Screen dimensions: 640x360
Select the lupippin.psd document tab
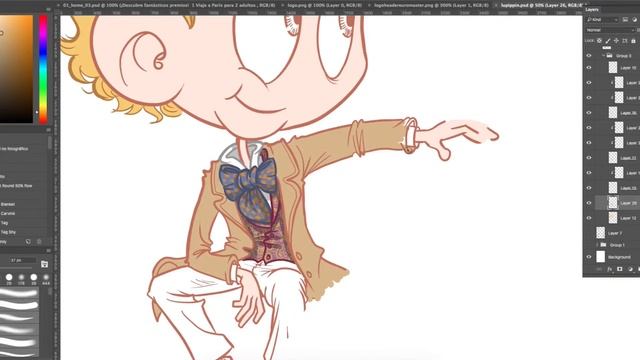tap(542, 5)
